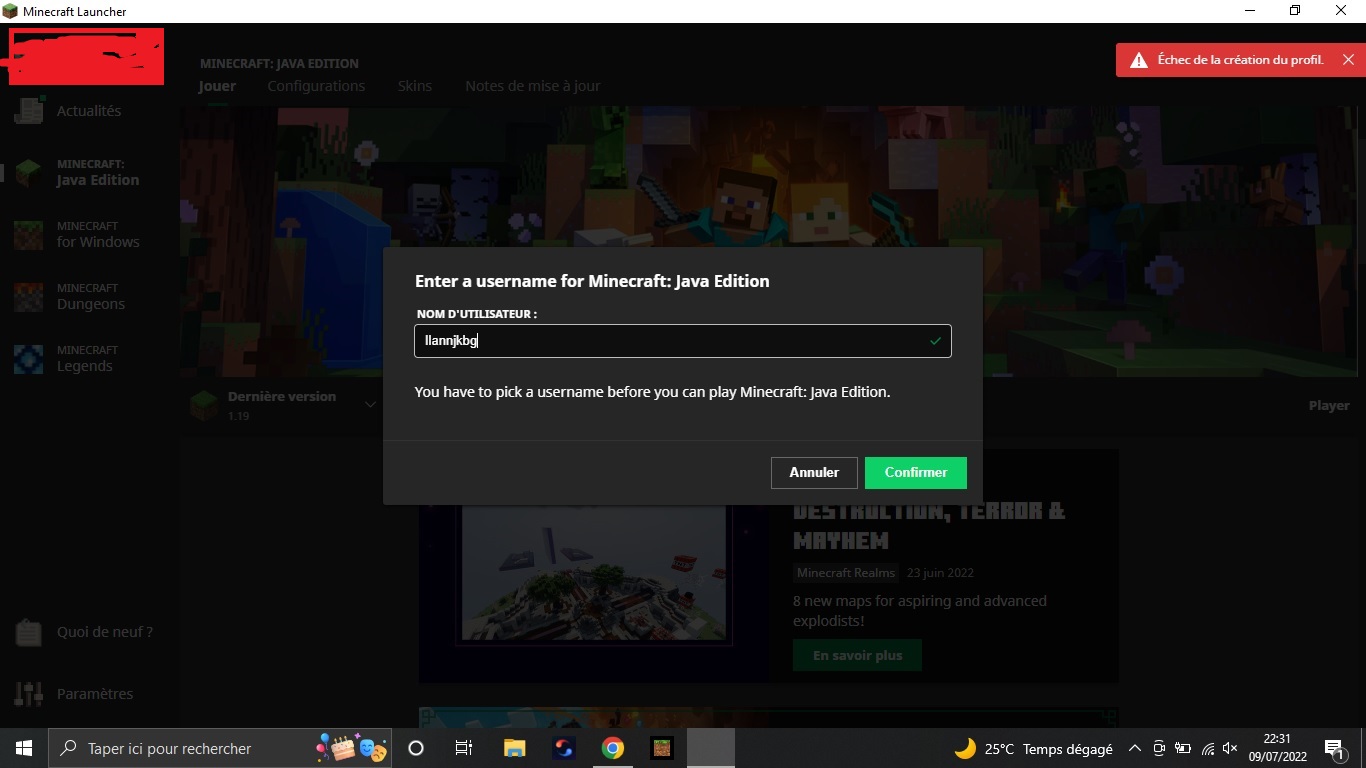Open the Minecraft Dungeons icon
Screen dimensions: 1366x768
(29, 297)
